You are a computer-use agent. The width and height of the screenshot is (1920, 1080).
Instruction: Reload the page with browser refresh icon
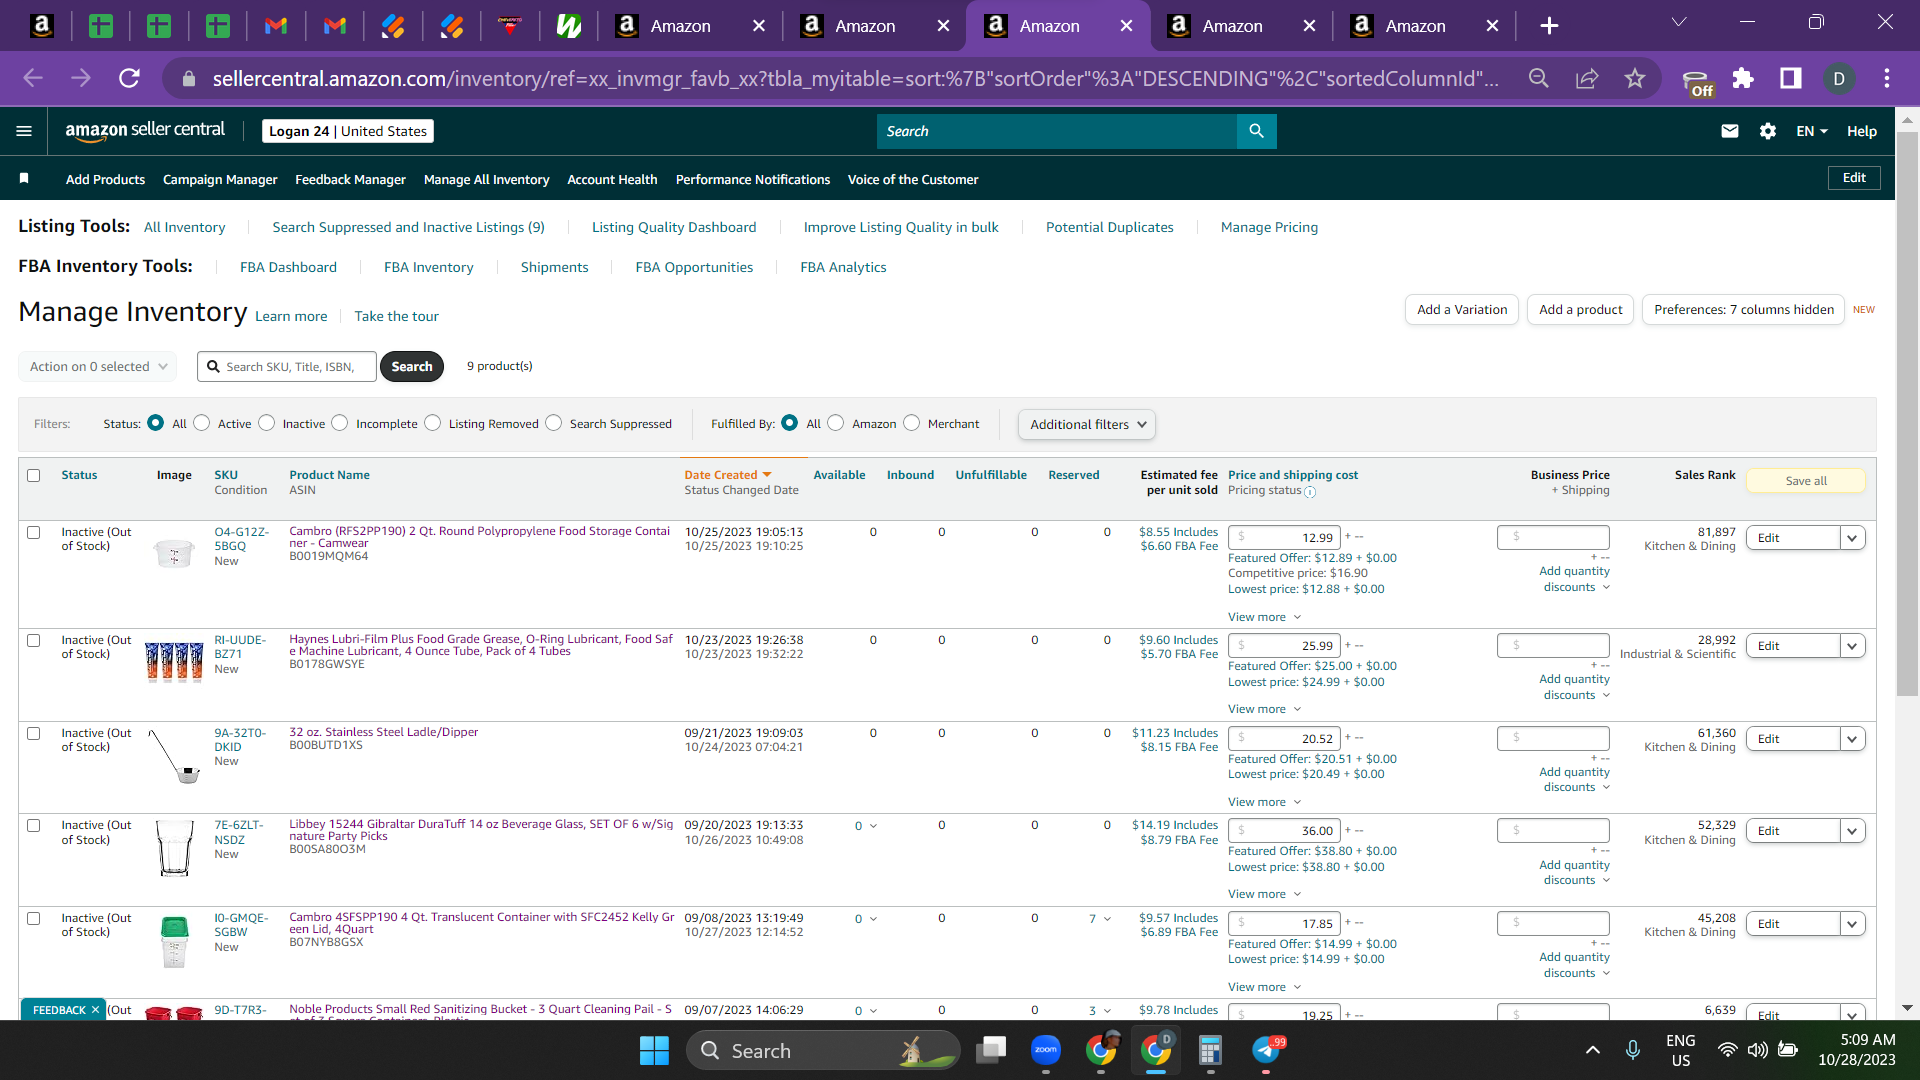tap(129, 78)
